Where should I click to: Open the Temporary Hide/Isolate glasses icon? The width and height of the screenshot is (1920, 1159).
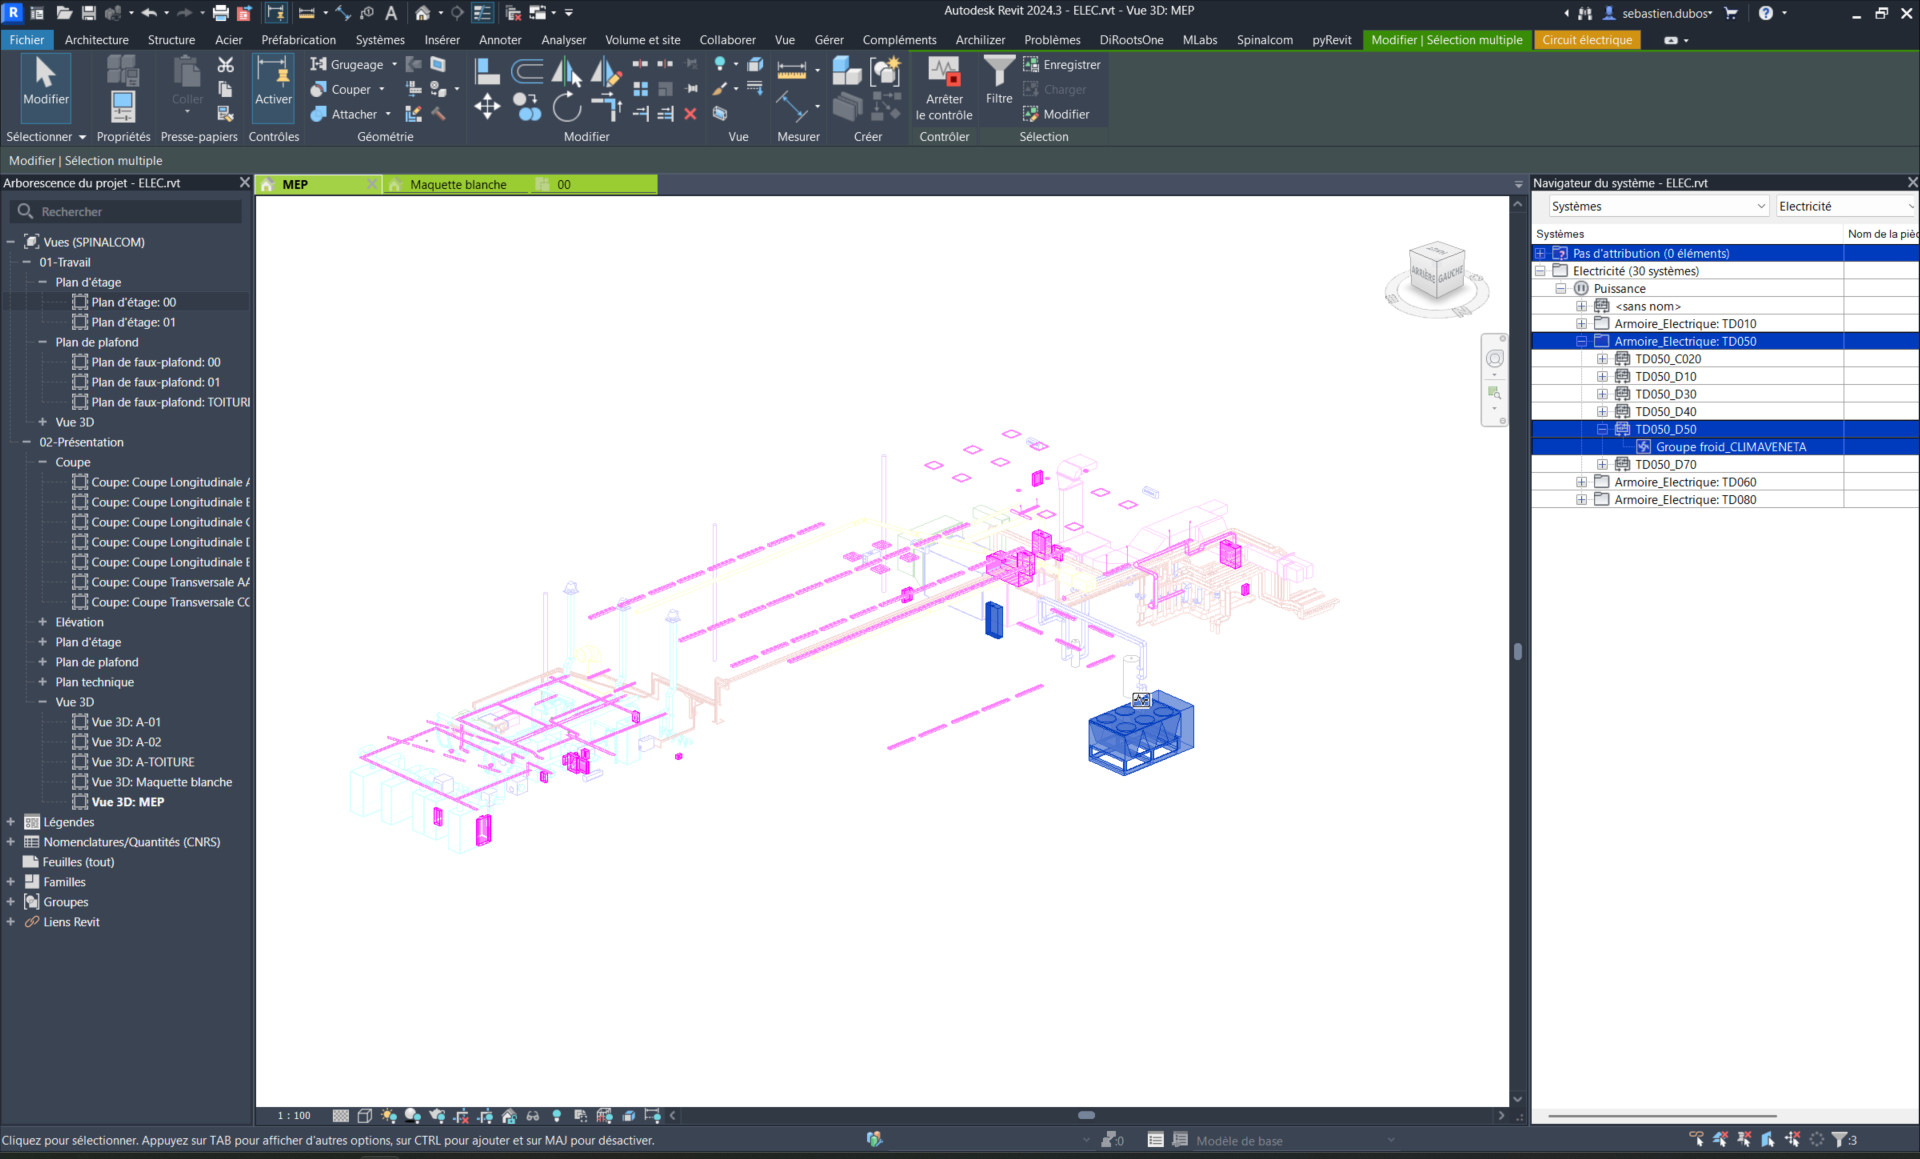tap(533, 1116)
